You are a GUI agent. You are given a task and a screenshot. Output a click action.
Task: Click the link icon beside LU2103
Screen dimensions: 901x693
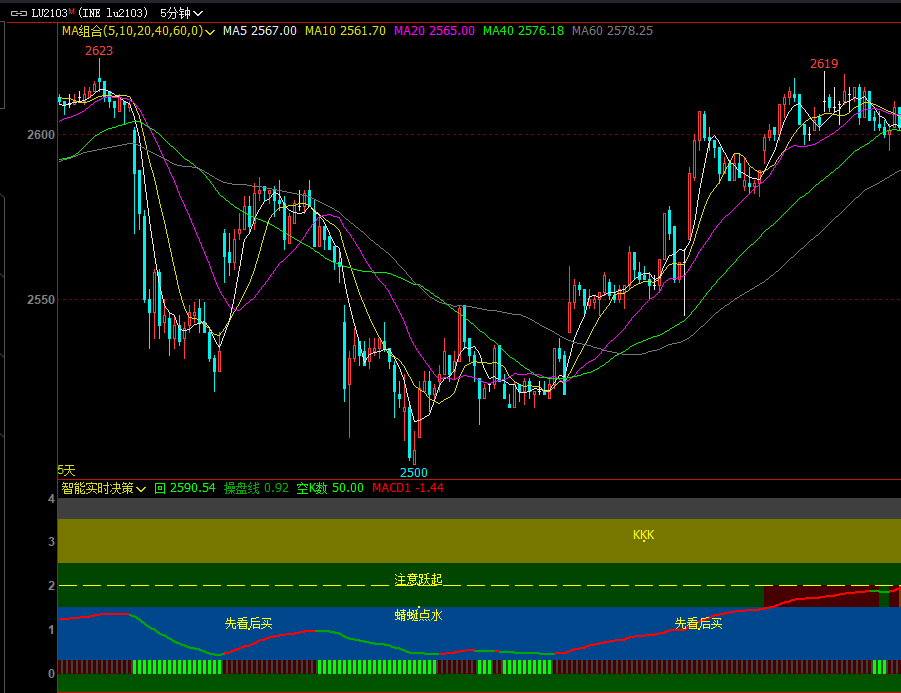point(19,13)
